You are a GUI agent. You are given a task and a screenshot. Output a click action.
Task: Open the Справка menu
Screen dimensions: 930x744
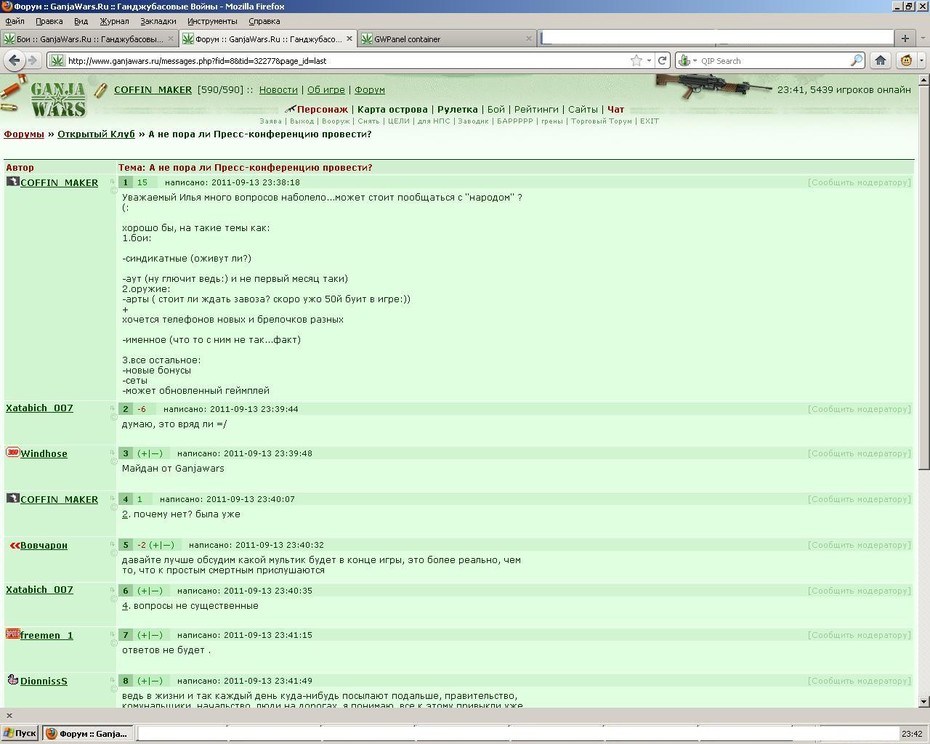coord(264,21)
